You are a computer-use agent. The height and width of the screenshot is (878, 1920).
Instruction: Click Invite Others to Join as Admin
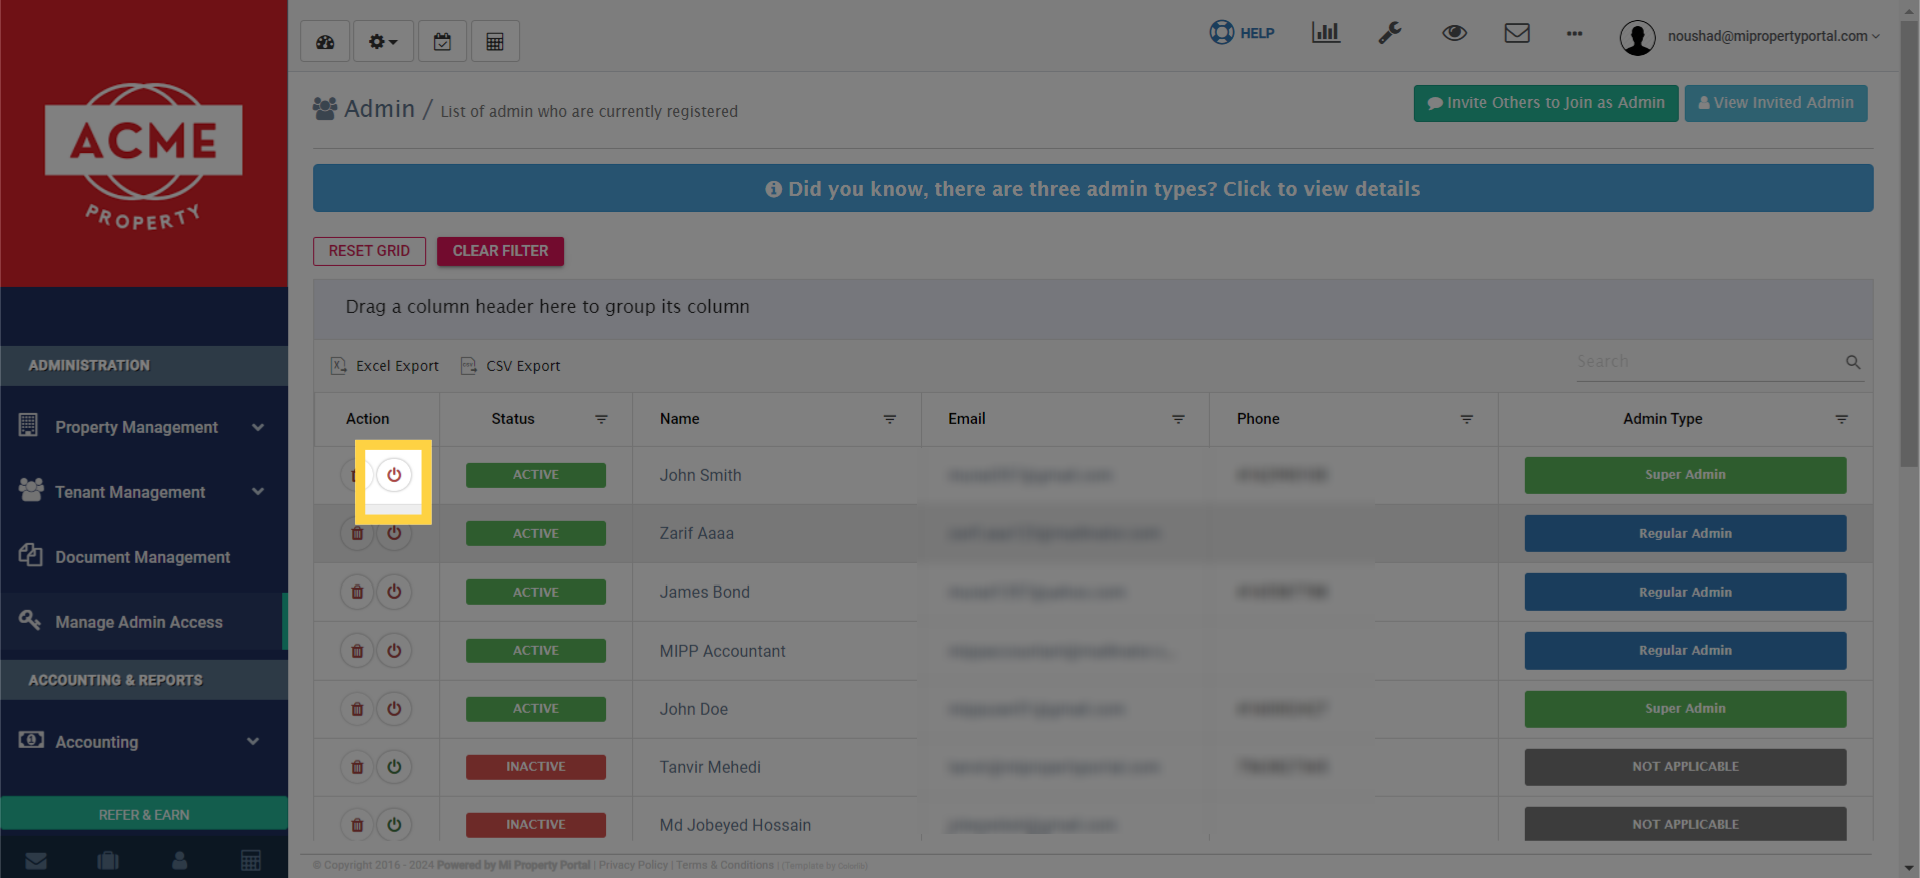1545,103
